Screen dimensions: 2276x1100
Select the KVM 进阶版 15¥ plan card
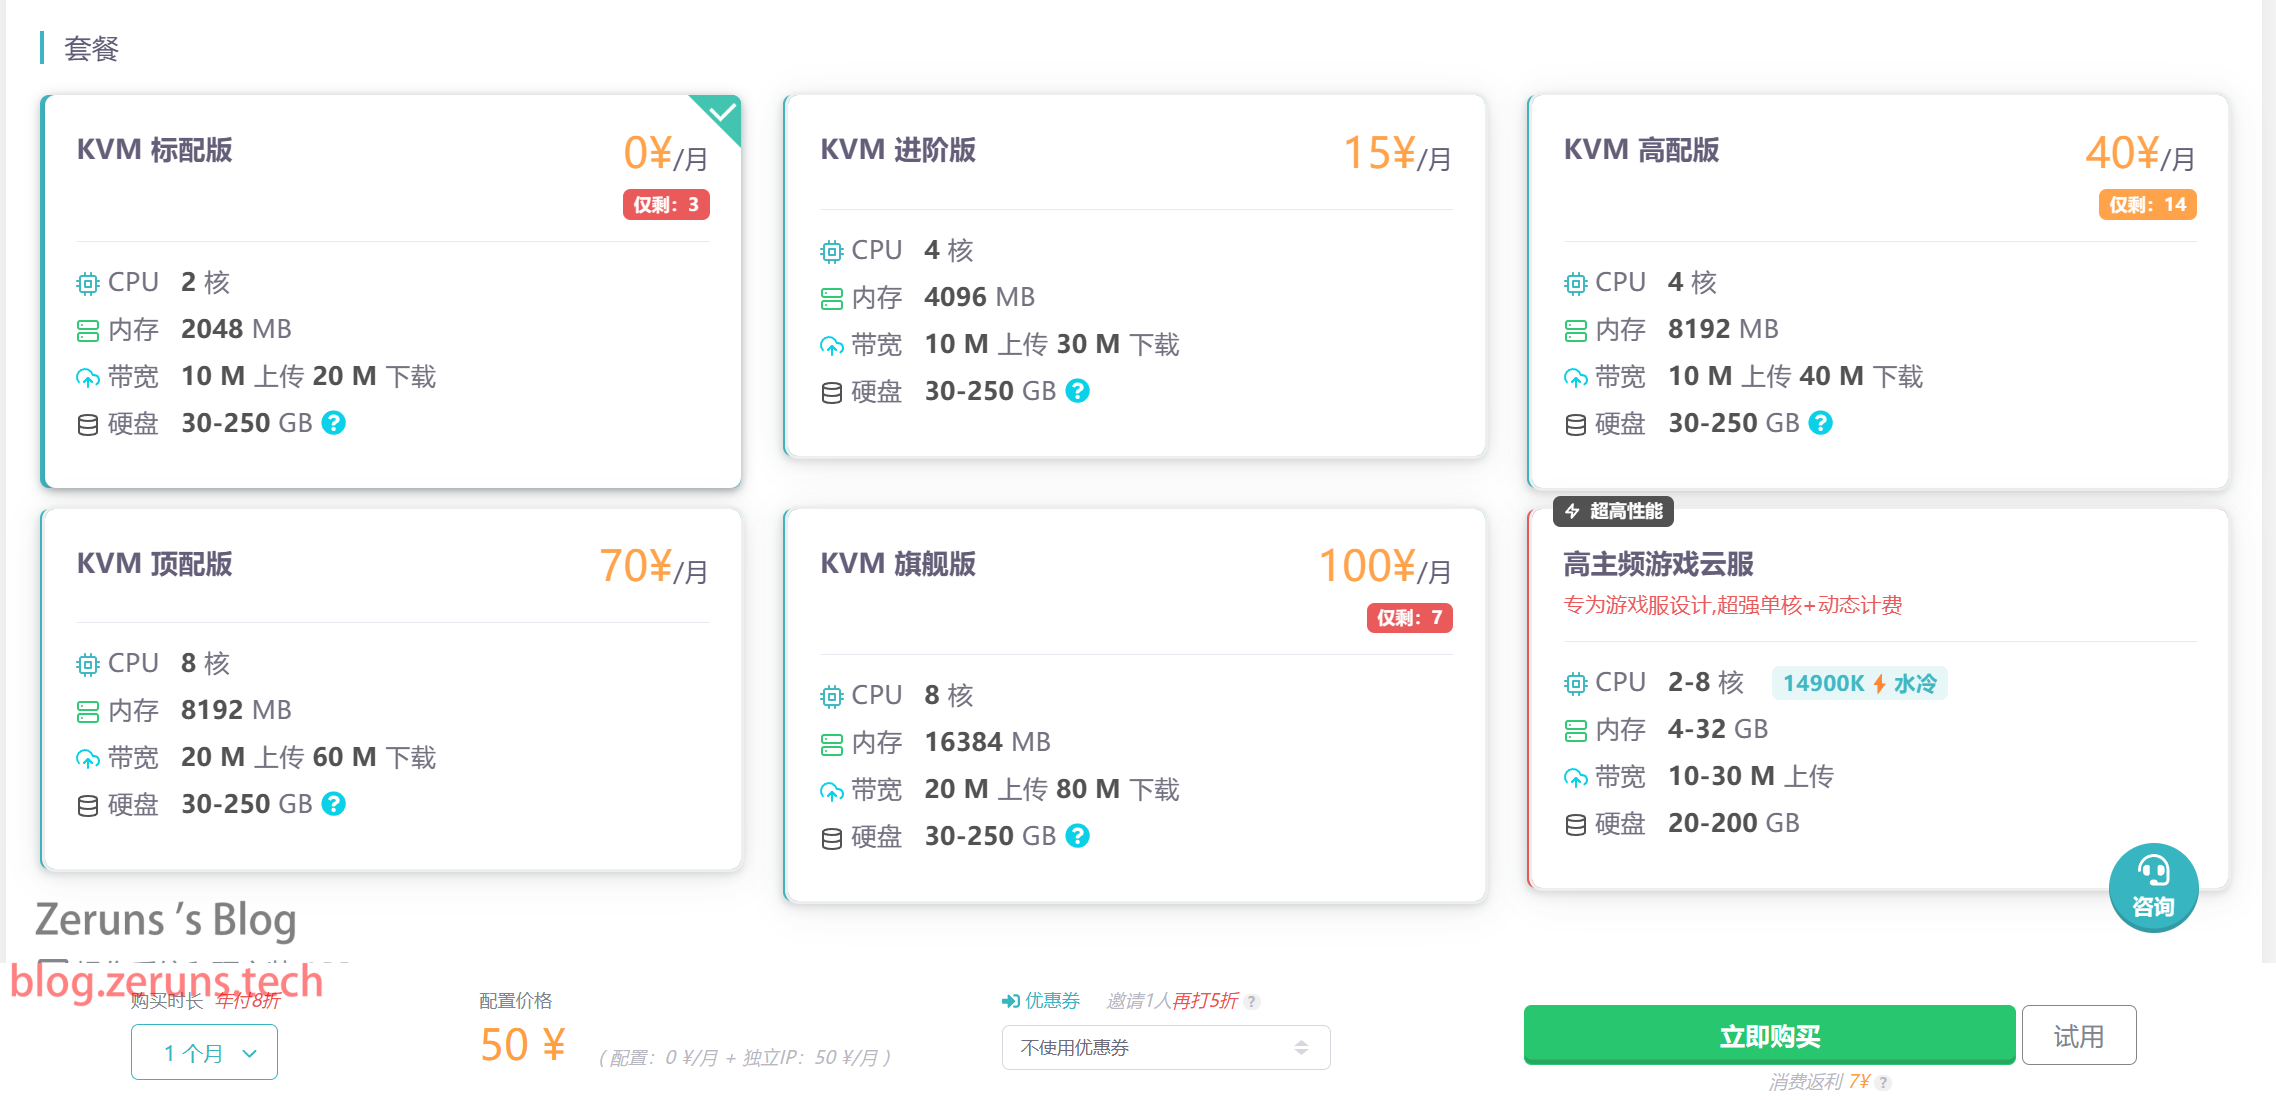pos(1135,275)
